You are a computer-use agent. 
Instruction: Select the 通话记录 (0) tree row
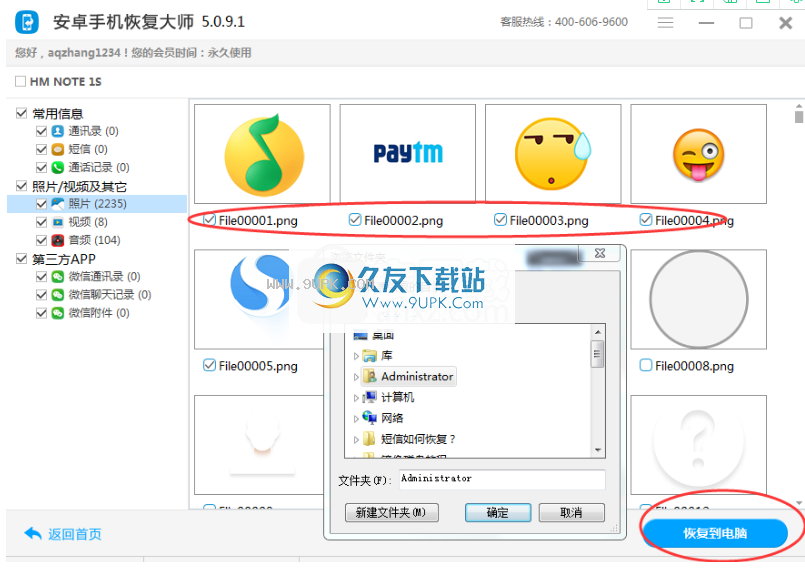click(x=97, y=167)
